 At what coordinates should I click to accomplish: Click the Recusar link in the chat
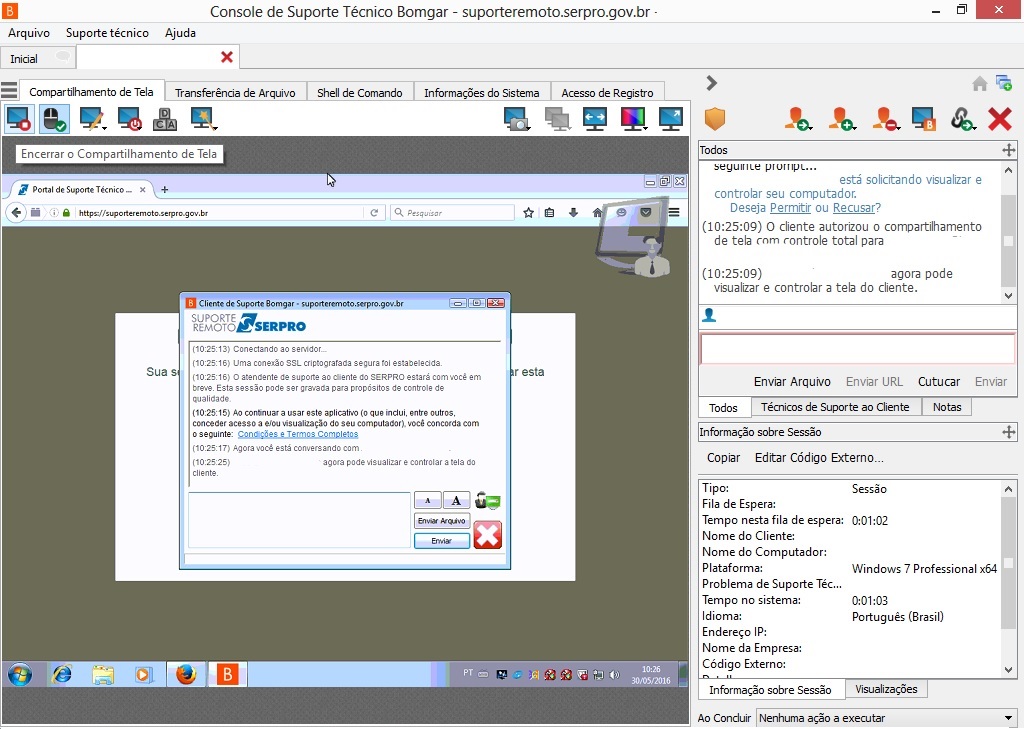pos(854,208)
